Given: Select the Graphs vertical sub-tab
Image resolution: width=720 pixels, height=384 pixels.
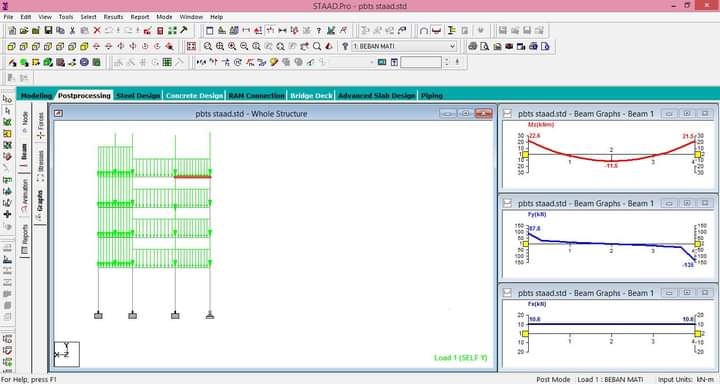Looking at the screenshot, I should pos(41,205).
